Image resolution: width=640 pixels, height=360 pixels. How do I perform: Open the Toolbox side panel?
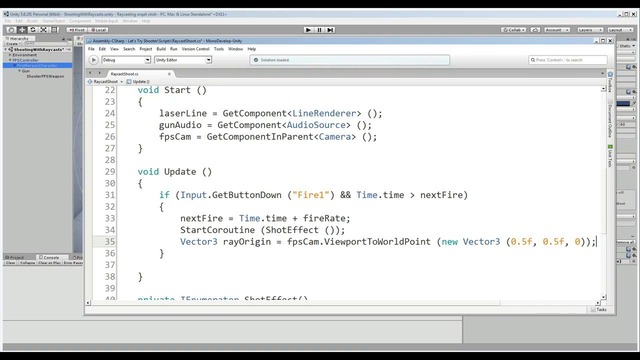pyautogui.click(x=610, y=82)
